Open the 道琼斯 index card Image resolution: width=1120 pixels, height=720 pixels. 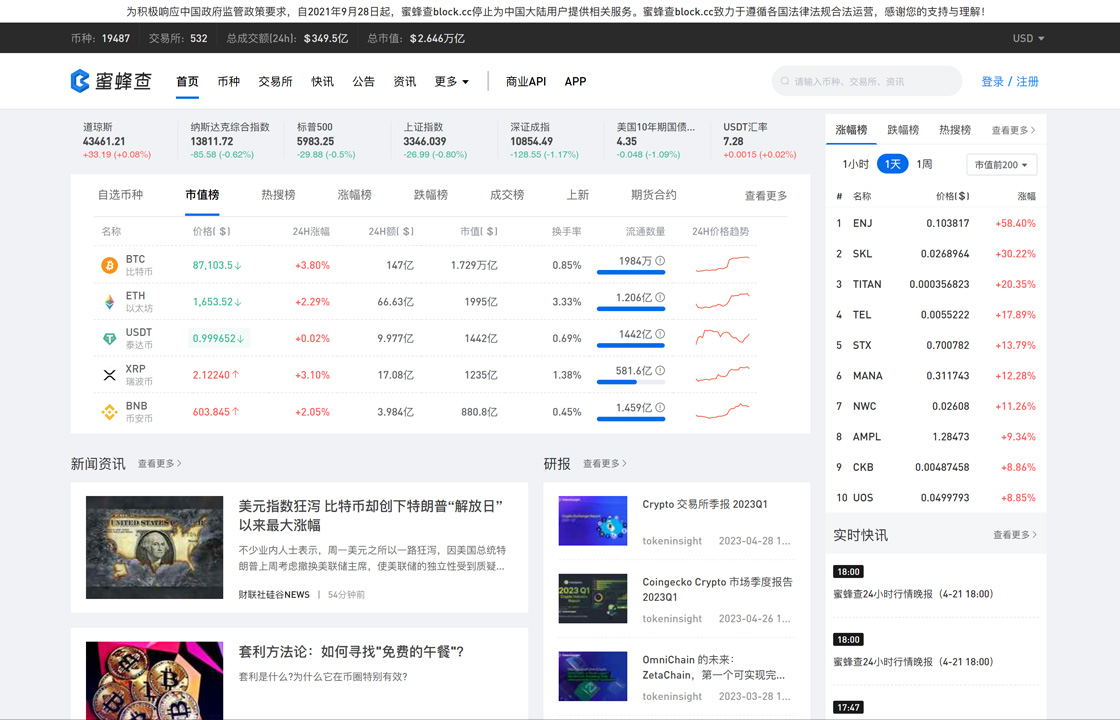point(120,141)
